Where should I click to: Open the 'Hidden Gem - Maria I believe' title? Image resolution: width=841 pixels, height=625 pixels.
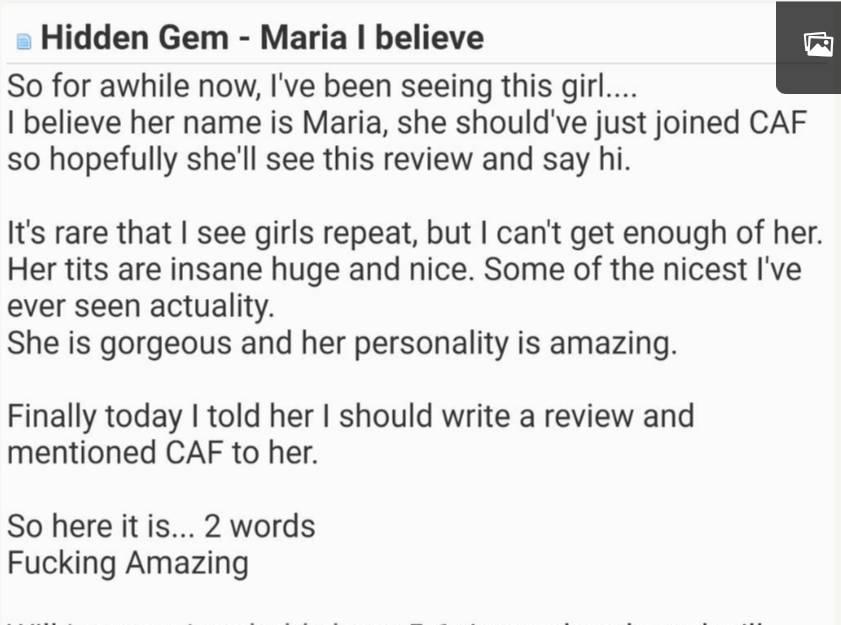pyautogui.click(x=262, y=38)
